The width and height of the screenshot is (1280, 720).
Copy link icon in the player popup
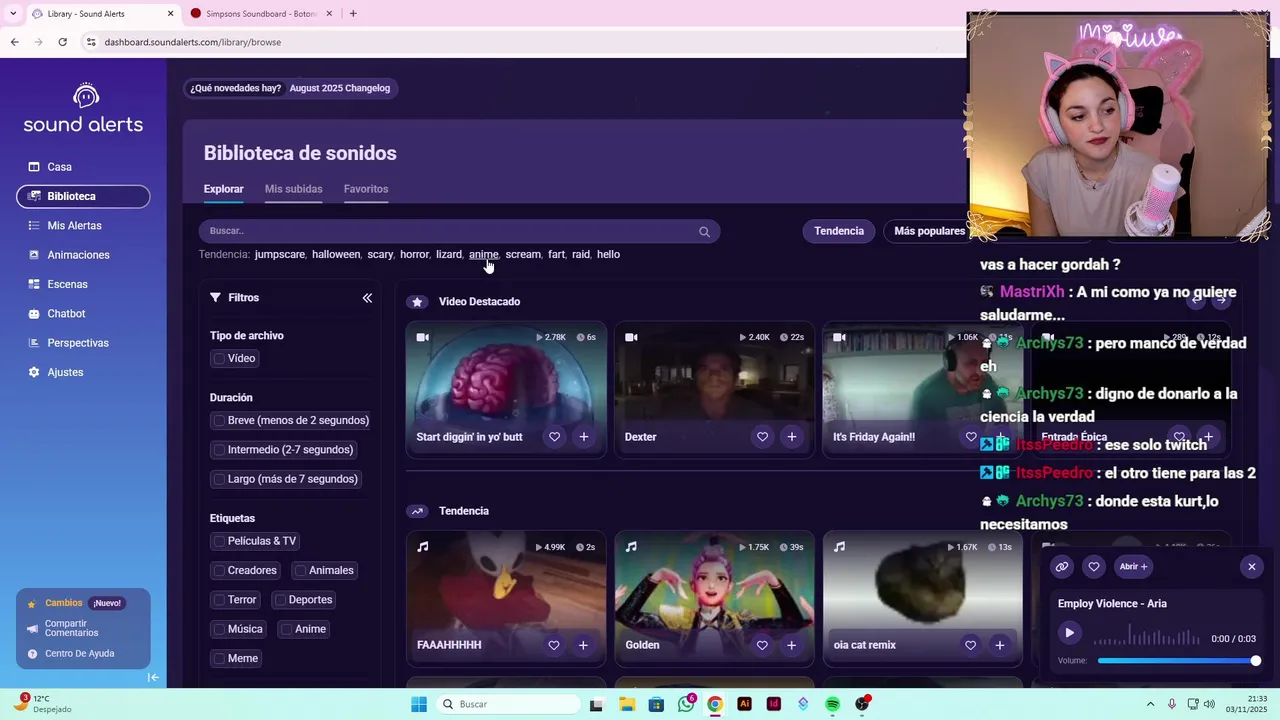pyautogui.click(x=1062, y=567)
